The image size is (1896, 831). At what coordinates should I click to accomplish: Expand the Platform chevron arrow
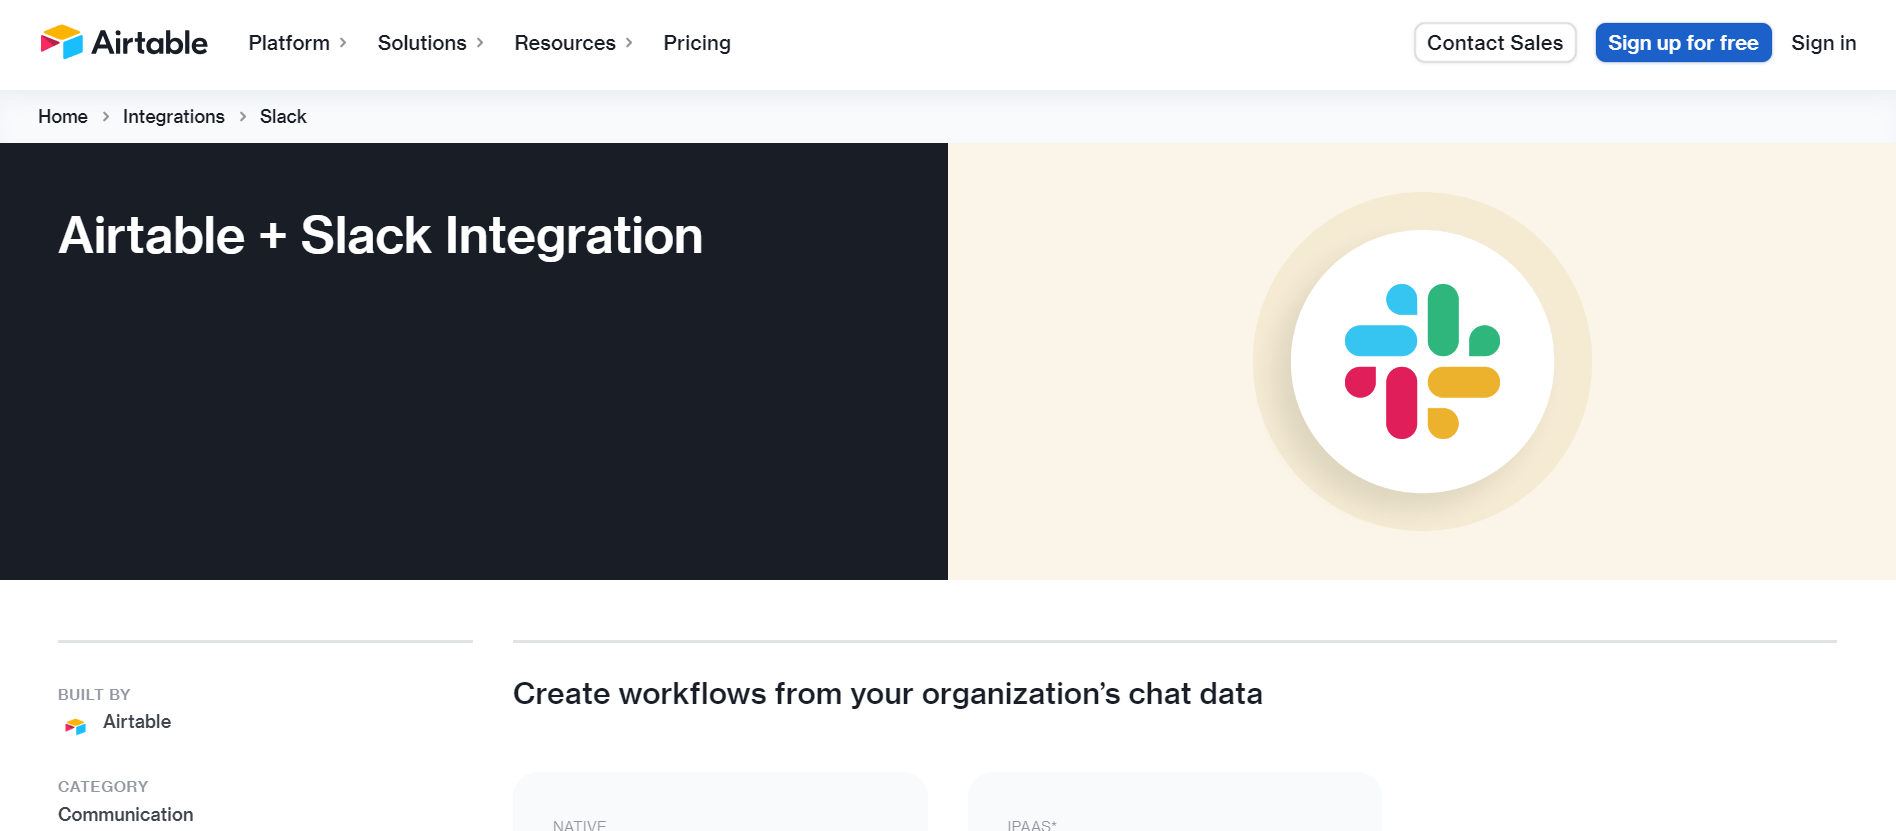(343, 43)
